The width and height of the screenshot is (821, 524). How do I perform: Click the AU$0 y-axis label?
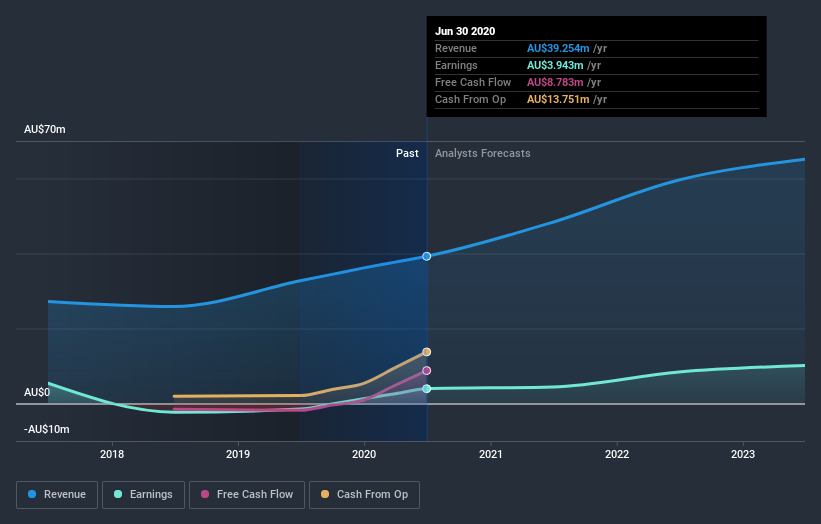[37, 392]
